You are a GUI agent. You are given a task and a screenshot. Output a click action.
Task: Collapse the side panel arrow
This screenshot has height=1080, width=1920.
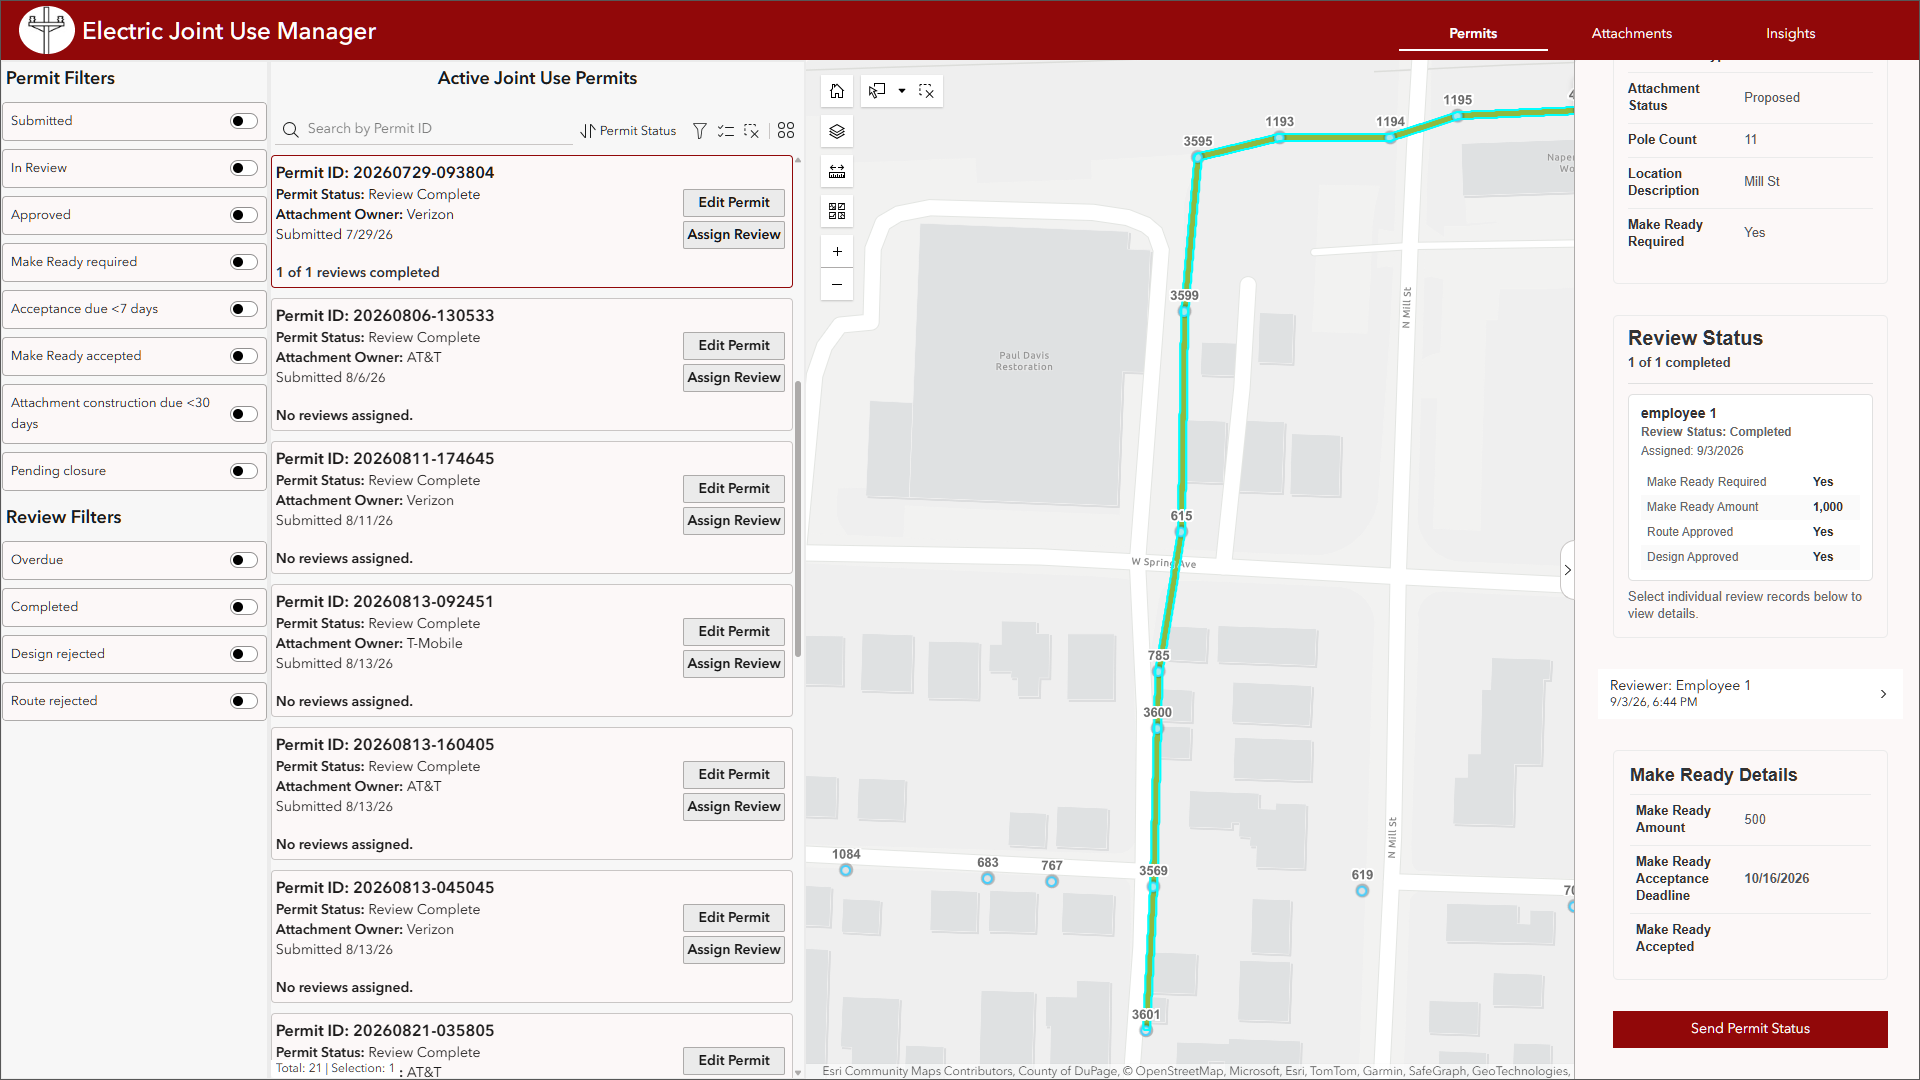coord(1567,570)
